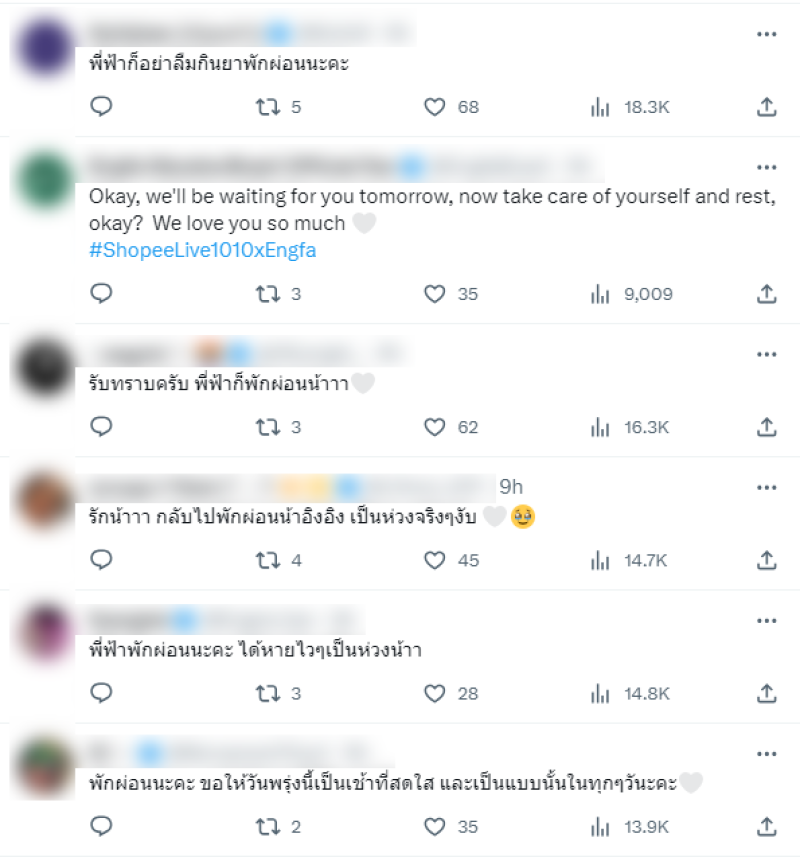Screen dimensions: 800x857
Task: Retweet the post with 62 likes
Action: pos(278,427)
